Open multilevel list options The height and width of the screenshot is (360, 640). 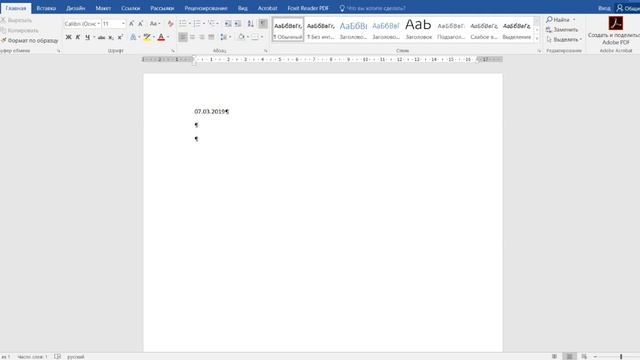(x=213, y=24)
